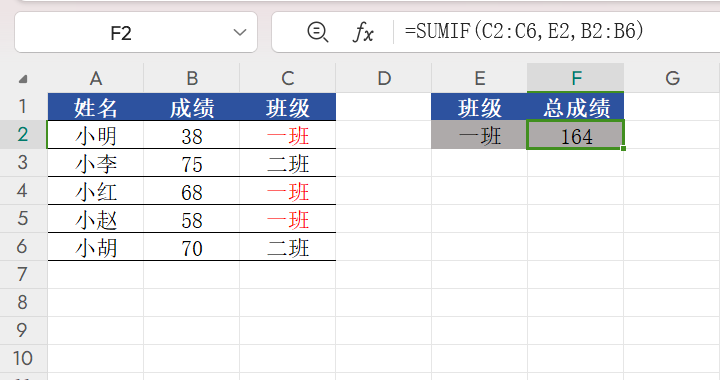
Task: Open the fx insert function dialog
Action: (x=363, y=33)
